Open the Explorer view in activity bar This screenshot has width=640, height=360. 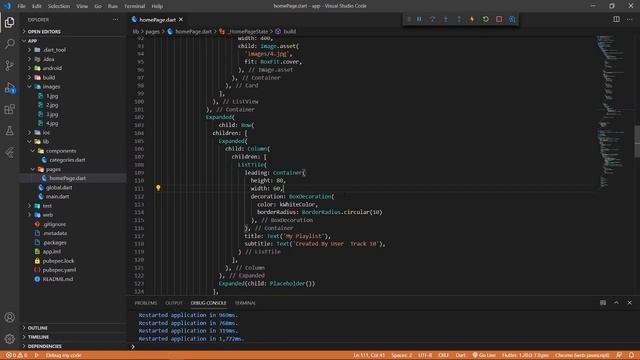[x=9, y=22]
